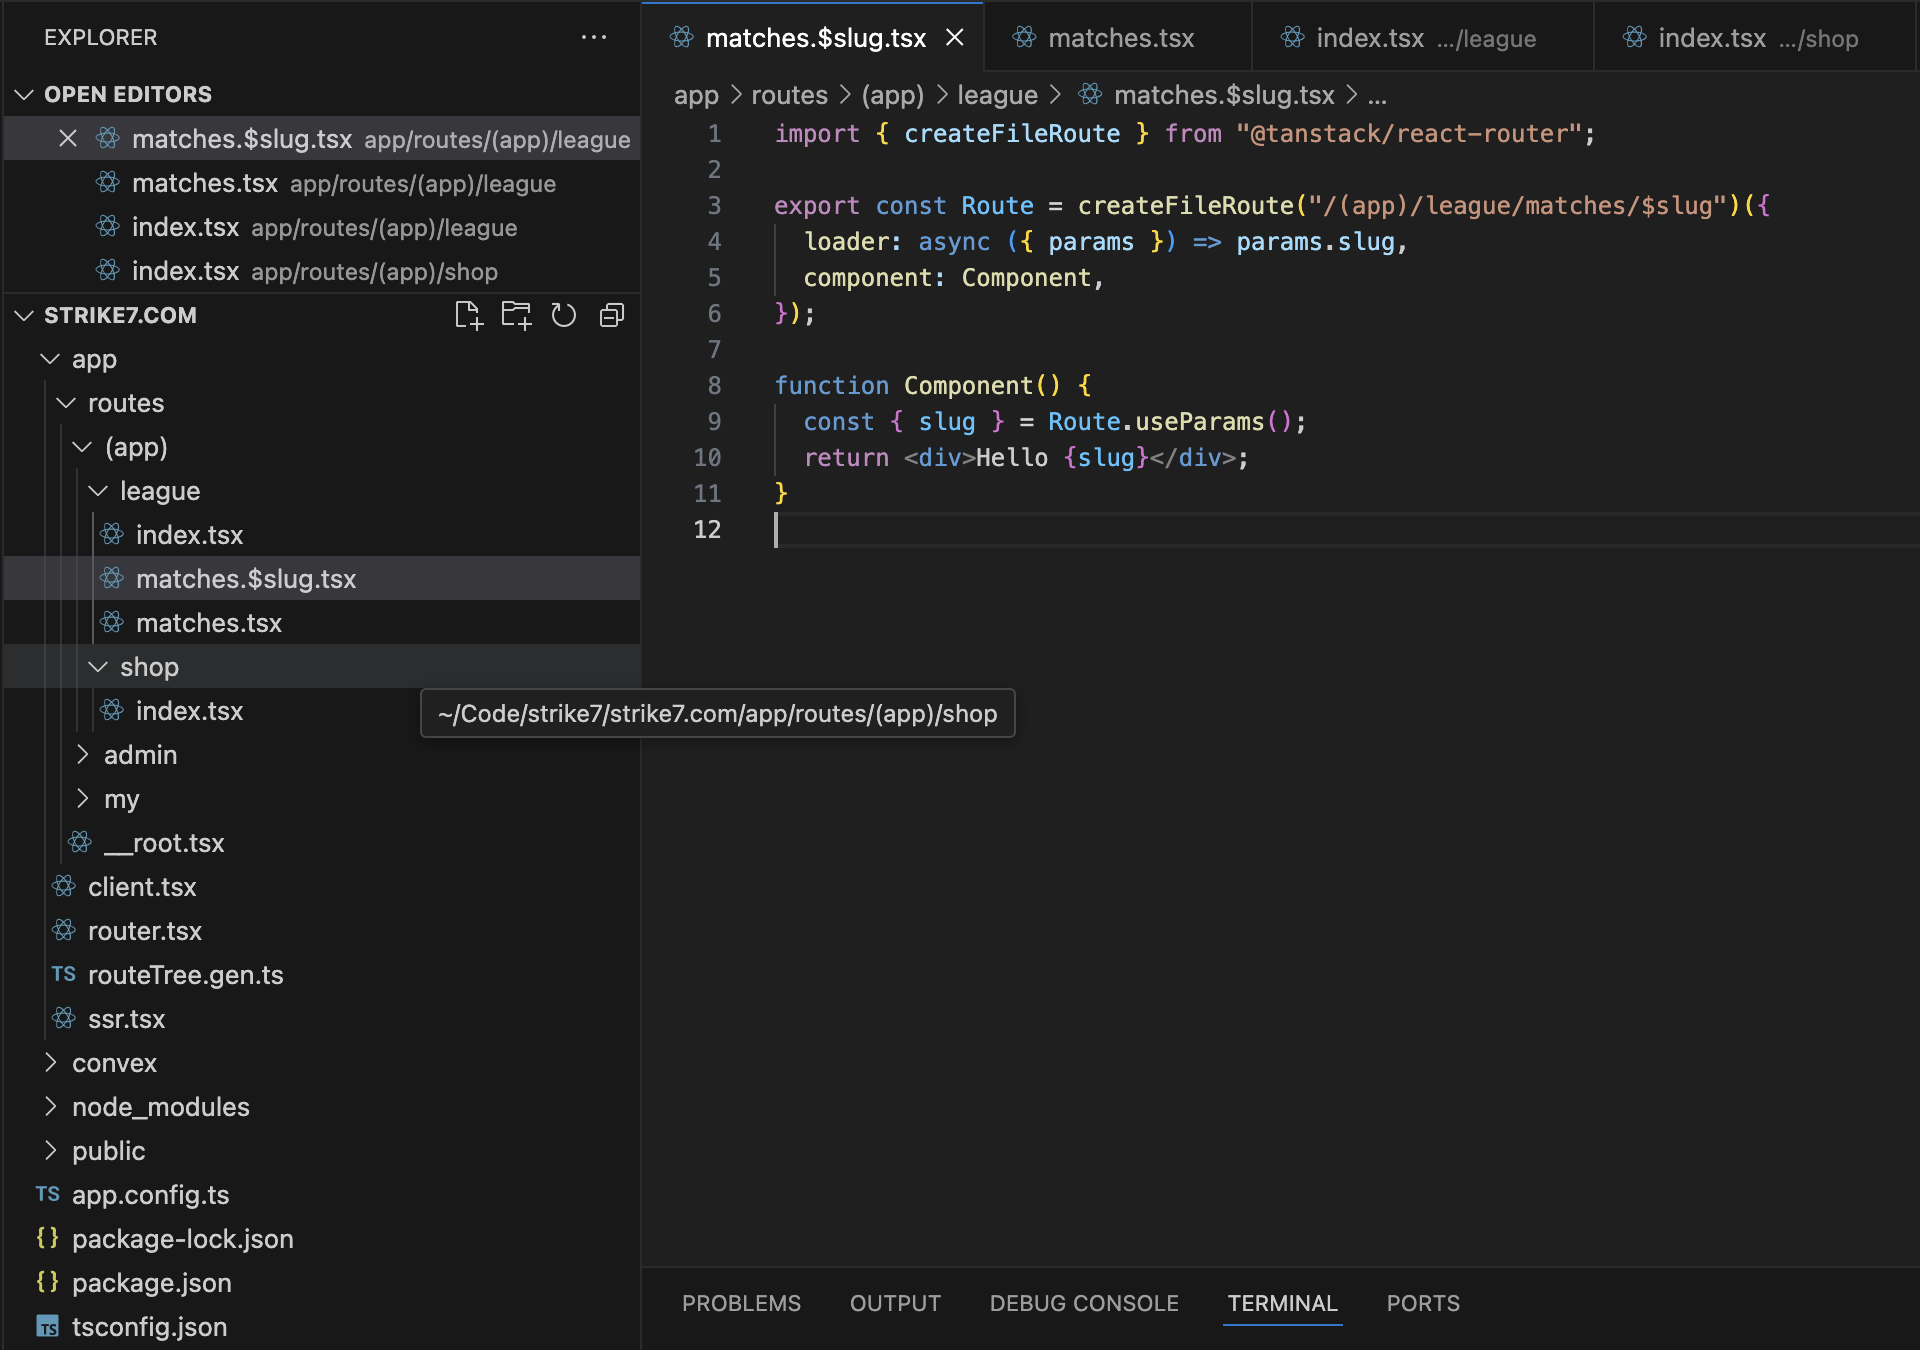The height and width of the screenshot is (1350, 1920).
Task: Click braces icon beside package-lock.json
Action: tap(48, 1238)
